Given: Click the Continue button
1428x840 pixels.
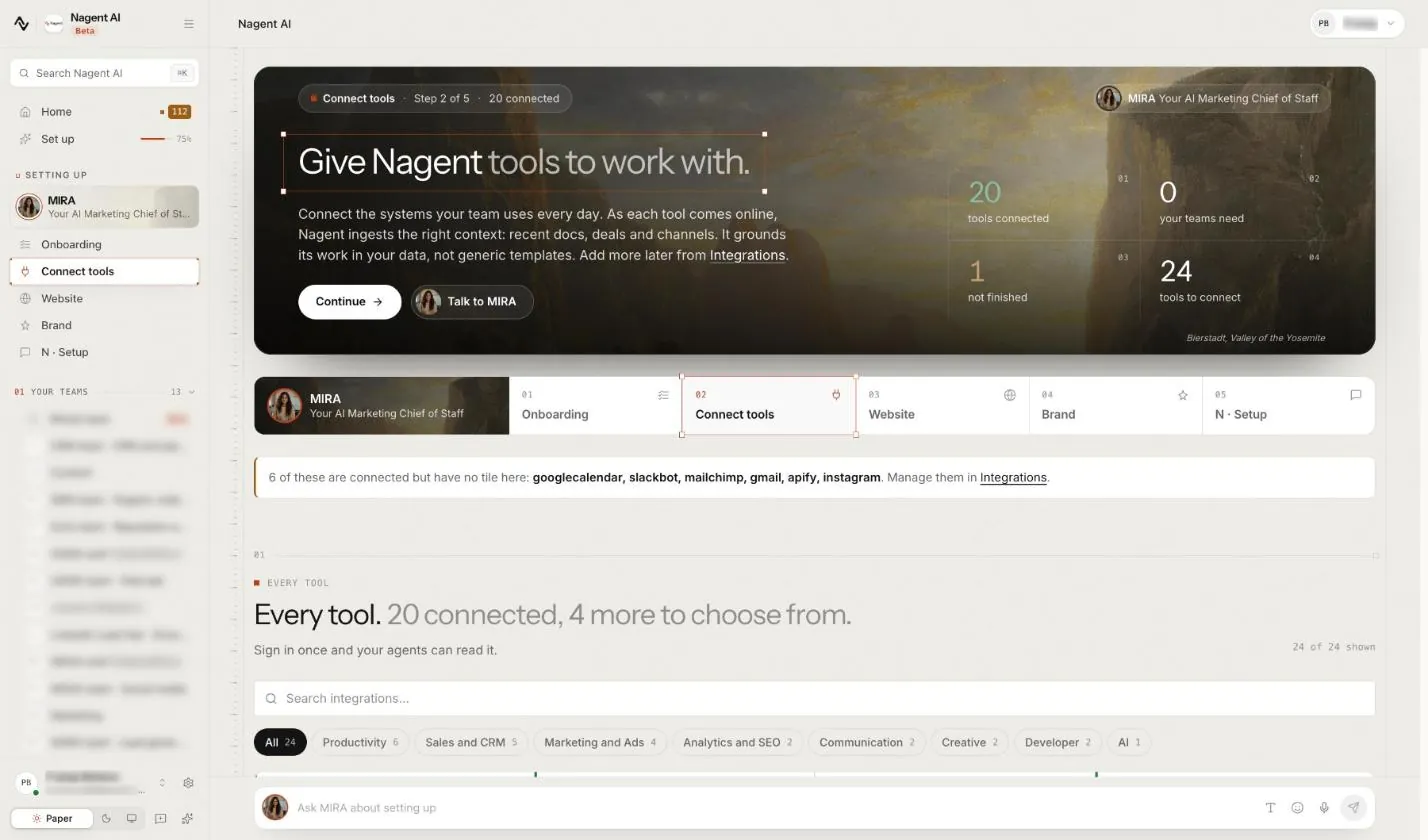Looking at the screenshot, I should tap(349, 302).
